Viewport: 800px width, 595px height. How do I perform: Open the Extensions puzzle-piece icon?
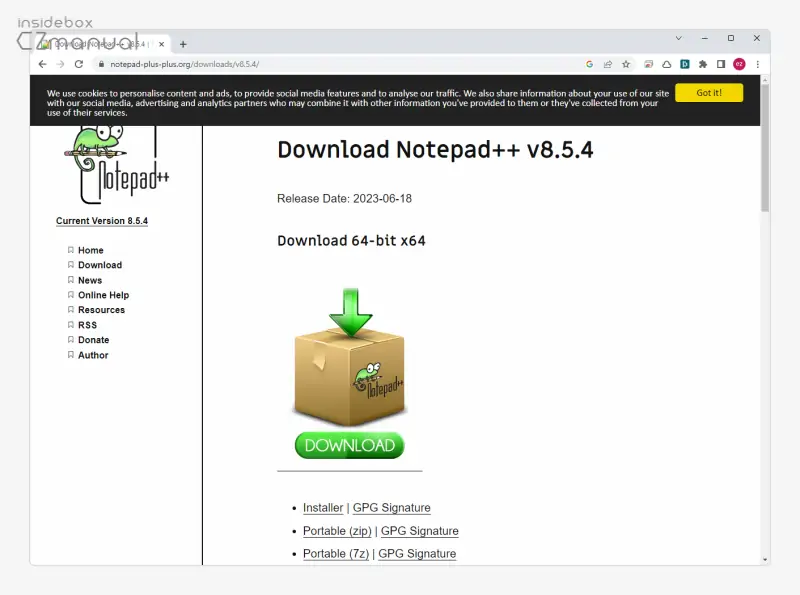pos(702,63)
